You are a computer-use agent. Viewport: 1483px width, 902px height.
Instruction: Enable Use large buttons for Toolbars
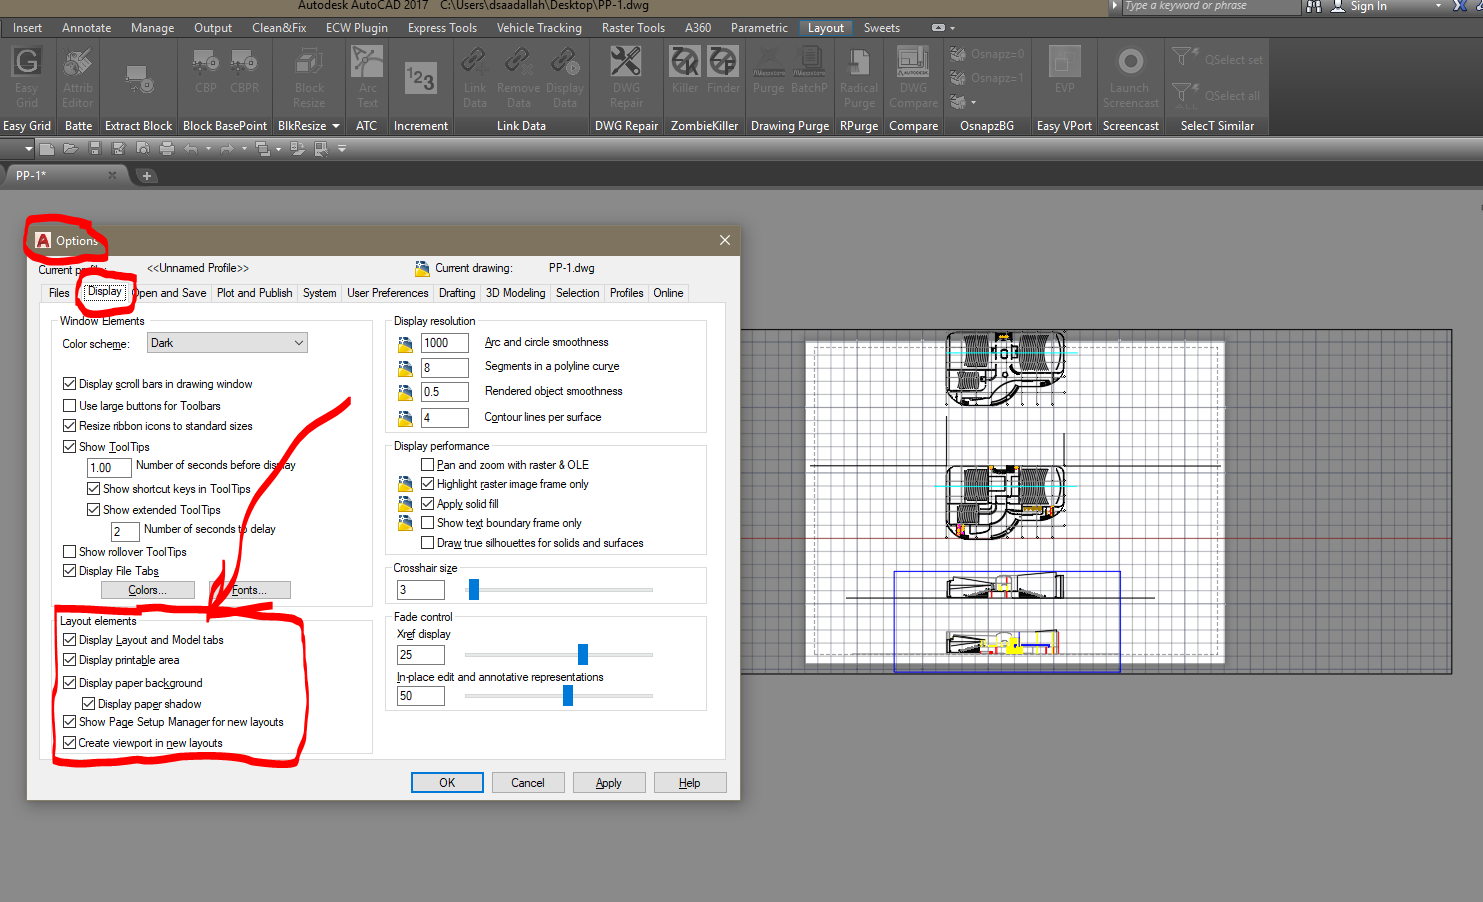[69, 406]
